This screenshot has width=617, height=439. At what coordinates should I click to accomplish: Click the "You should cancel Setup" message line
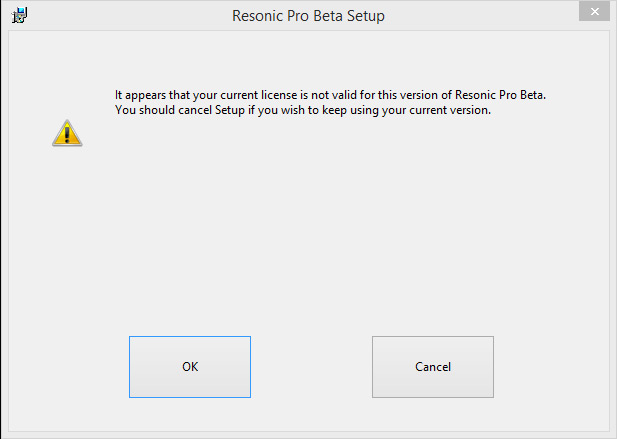click(303, 111)
